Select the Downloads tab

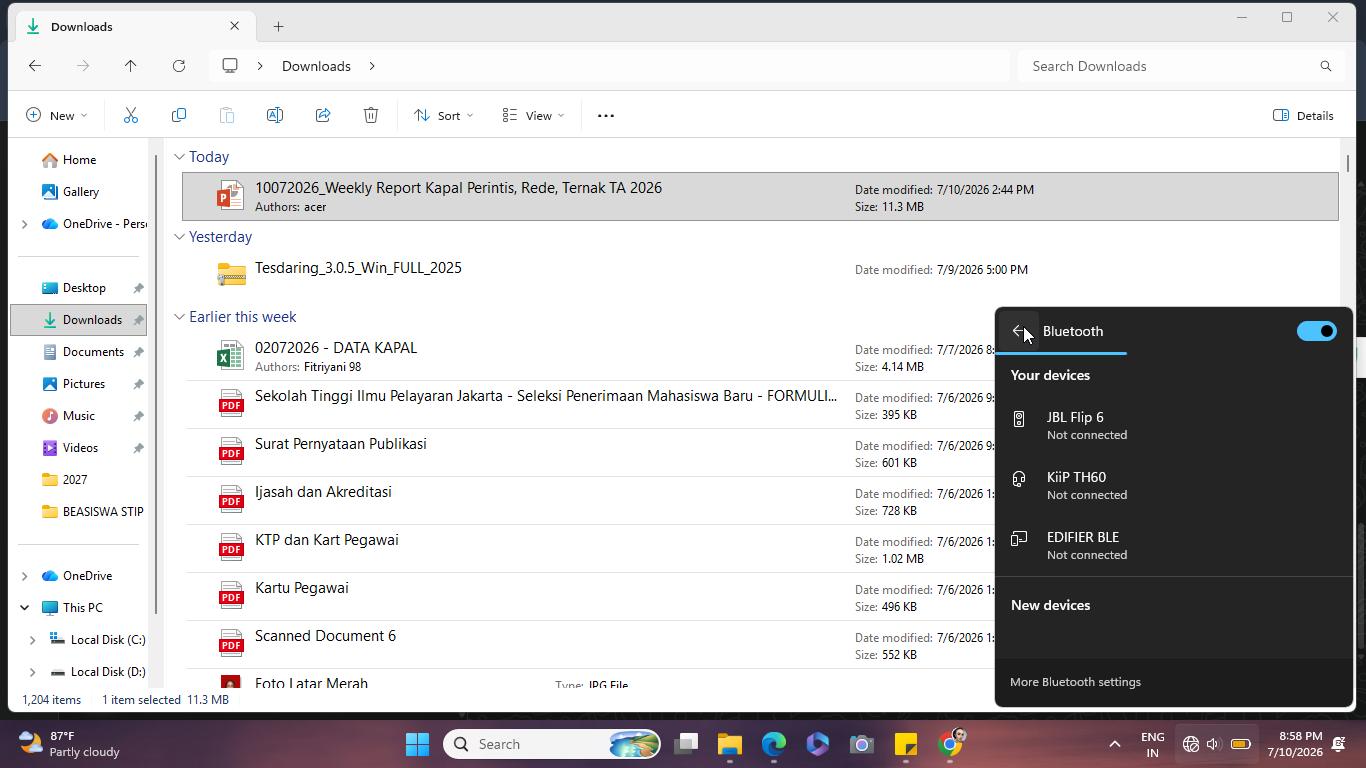pyautogui.click(x=133, y=26)
